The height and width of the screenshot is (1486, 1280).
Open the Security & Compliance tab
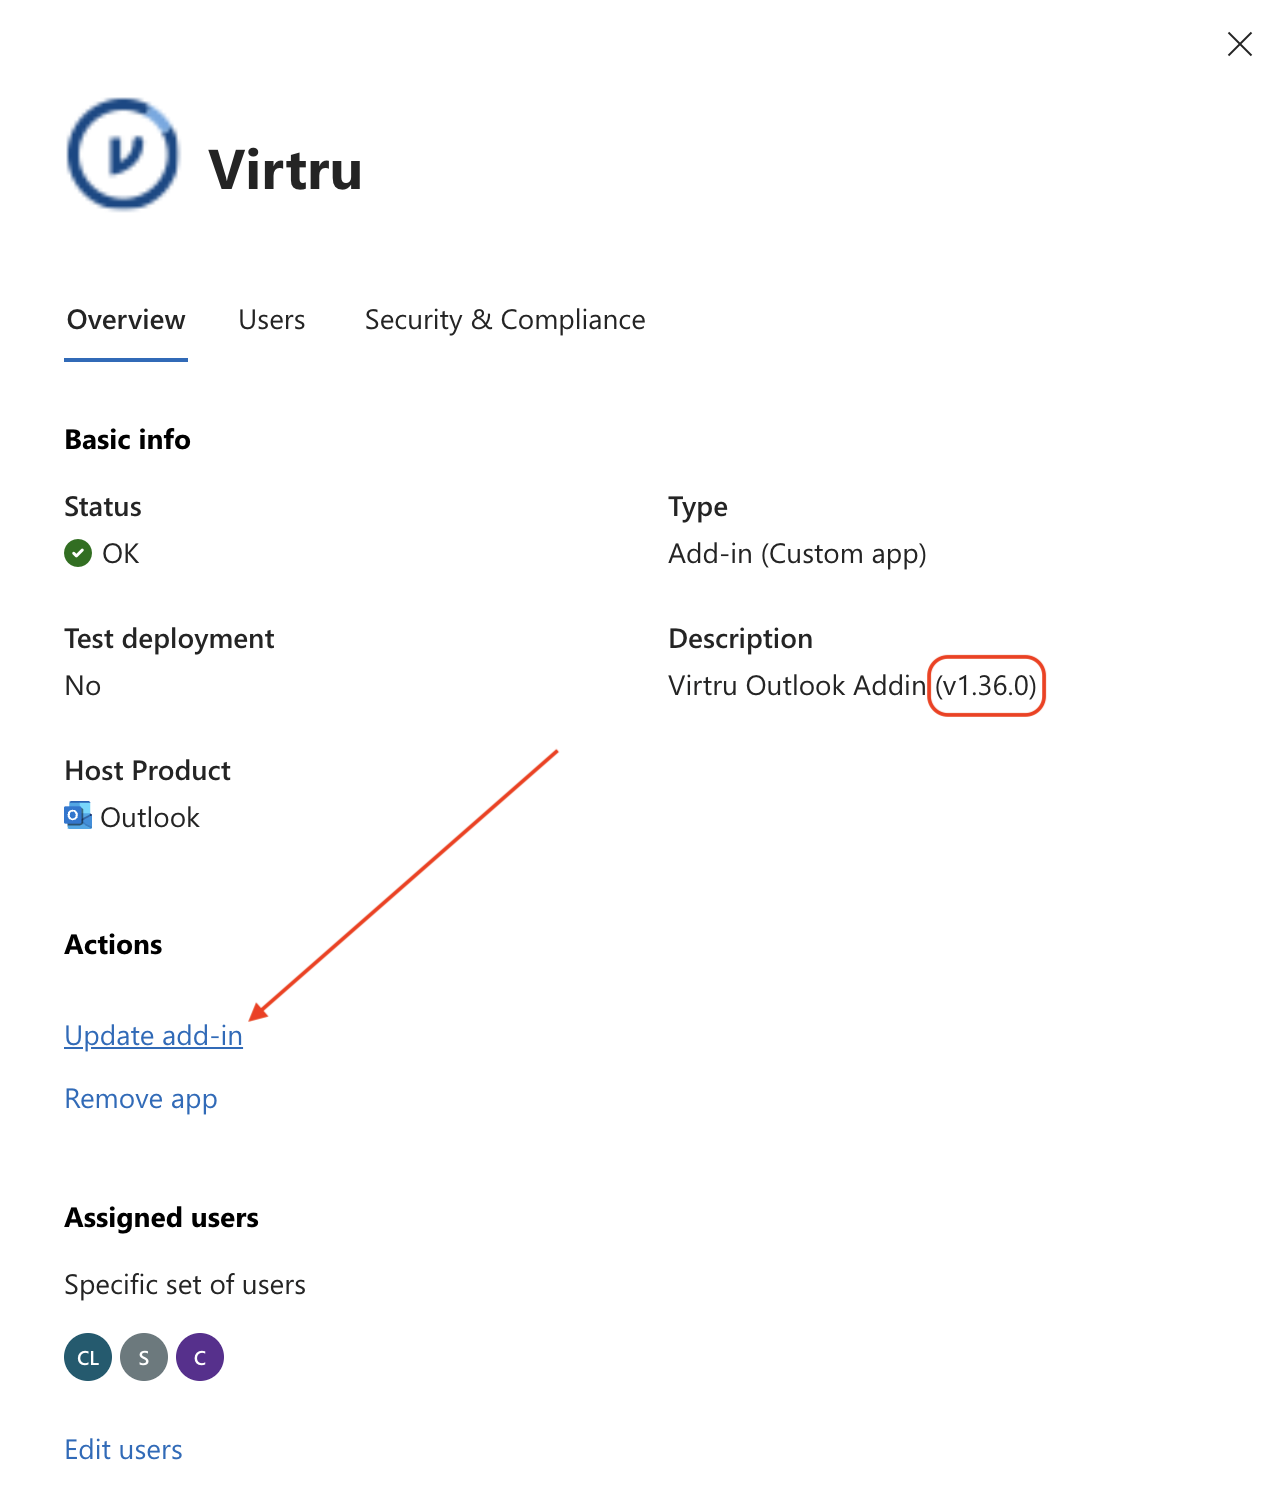[505, 320]
